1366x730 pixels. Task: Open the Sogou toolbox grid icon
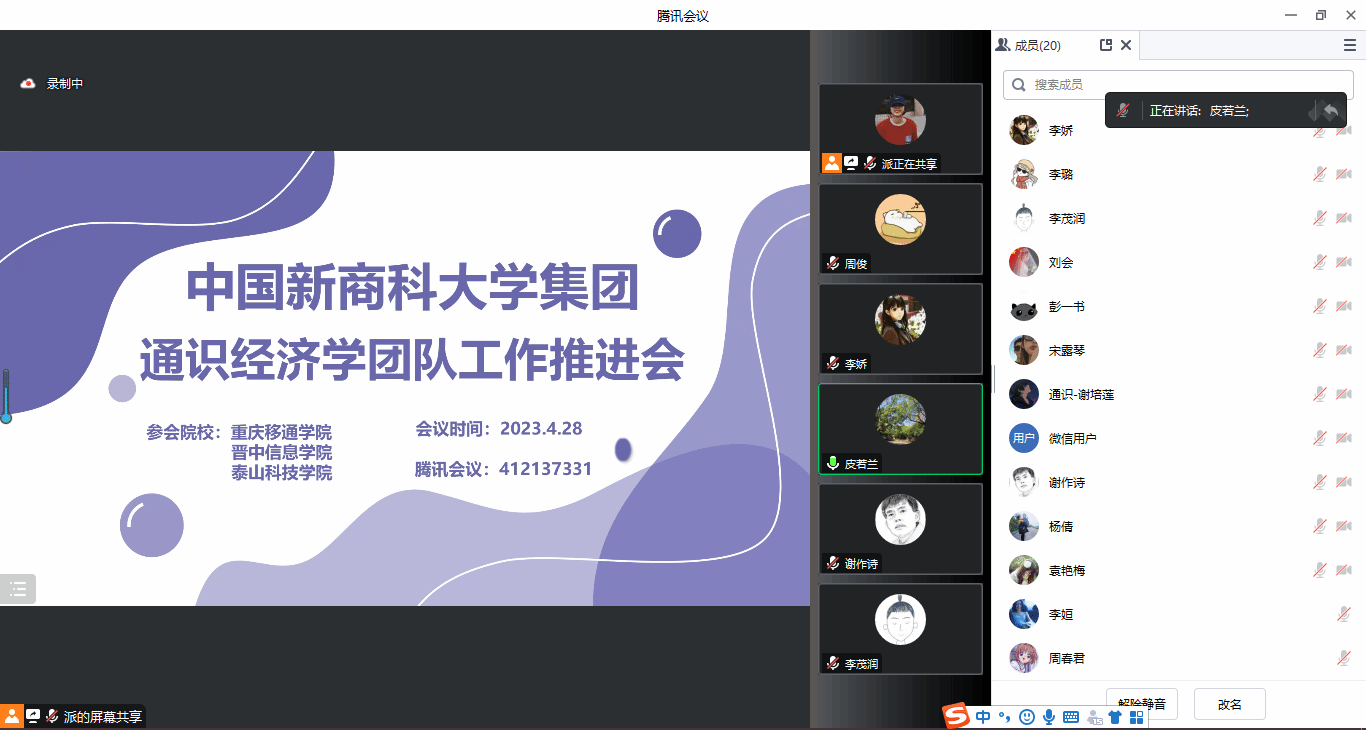pos(1136,717)
